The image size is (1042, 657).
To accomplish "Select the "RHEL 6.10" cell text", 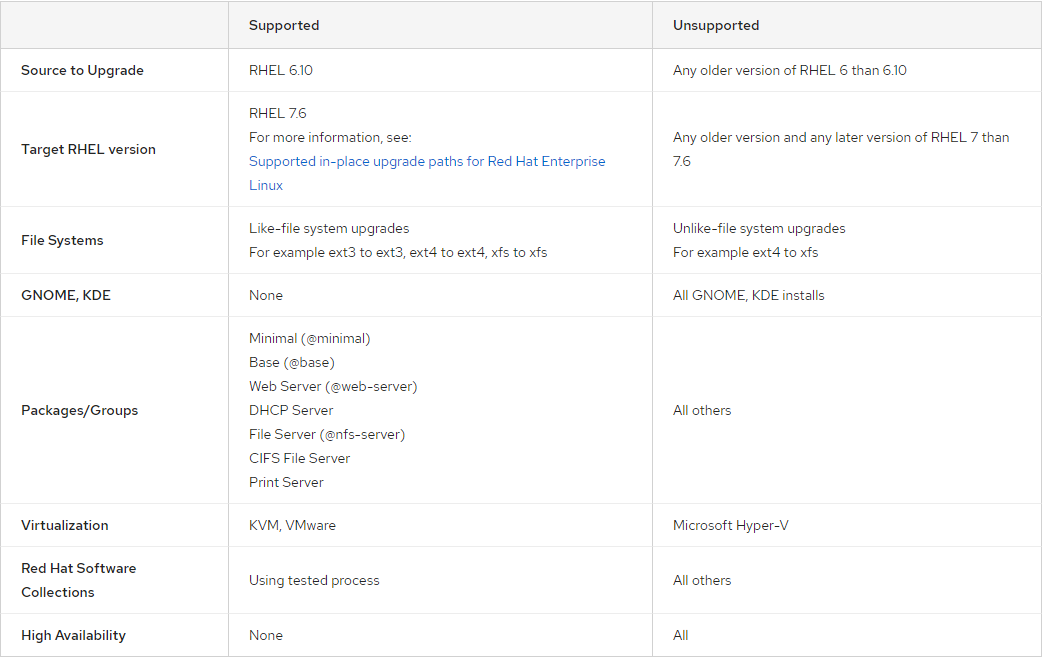I will [x=281, y=70].
